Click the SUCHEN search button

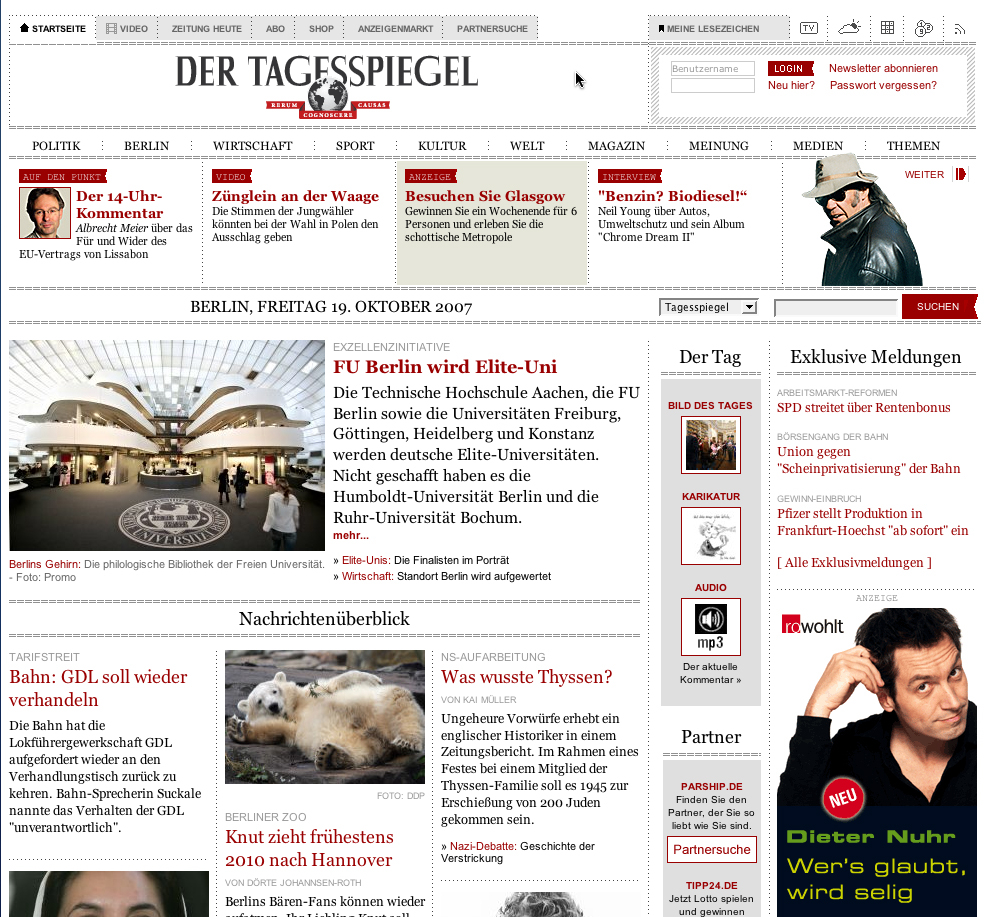pos(937,307)
